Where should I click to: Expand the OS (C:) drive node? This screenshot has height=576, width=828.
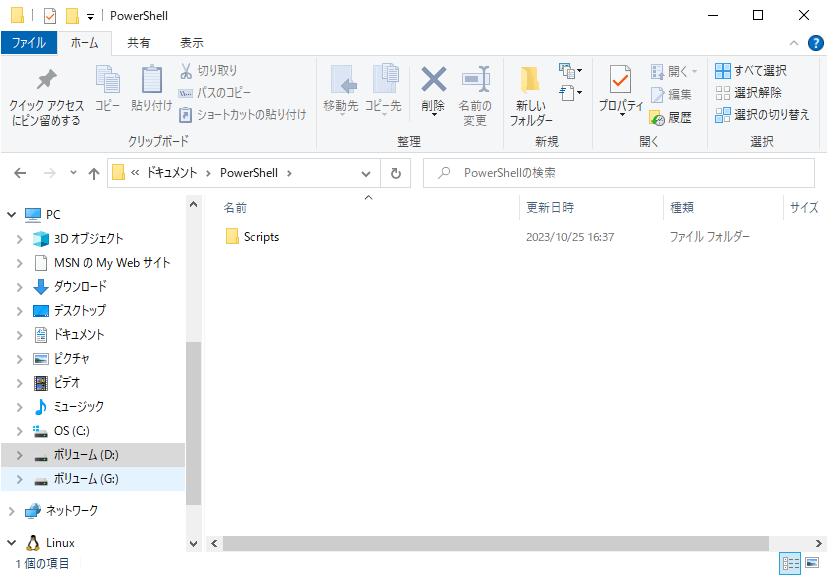coord(20,431)
